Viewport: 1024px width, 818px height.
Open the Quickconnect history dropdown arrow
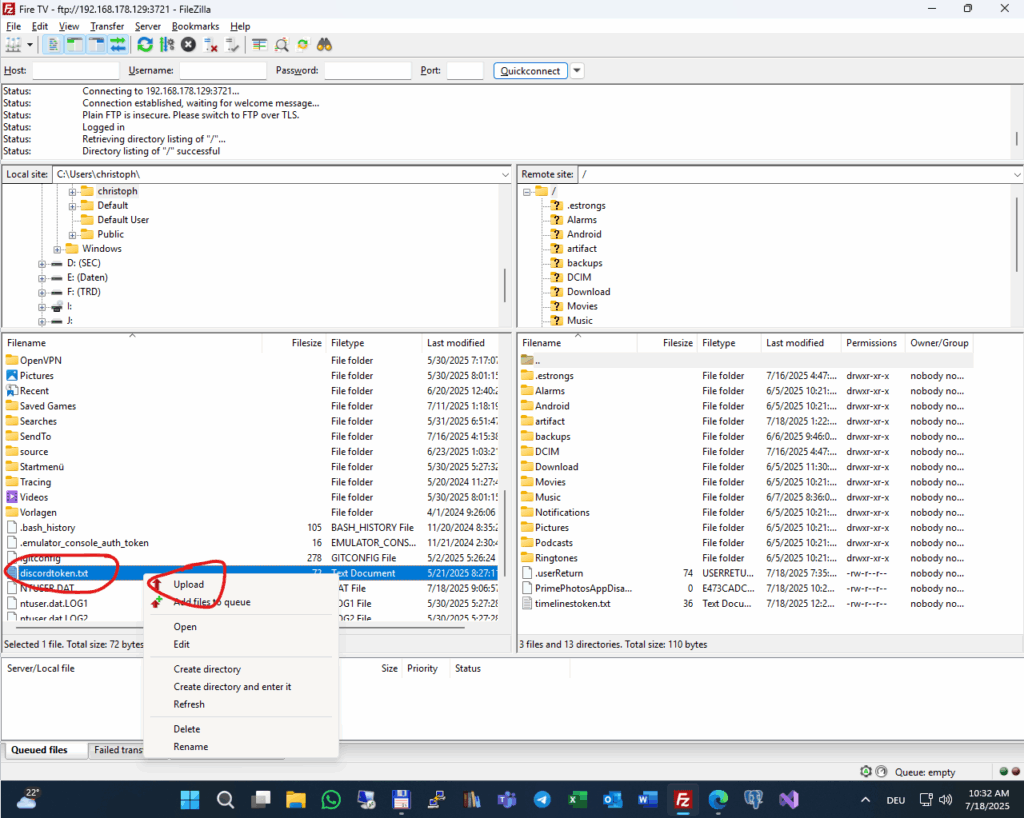click(577, 71)
